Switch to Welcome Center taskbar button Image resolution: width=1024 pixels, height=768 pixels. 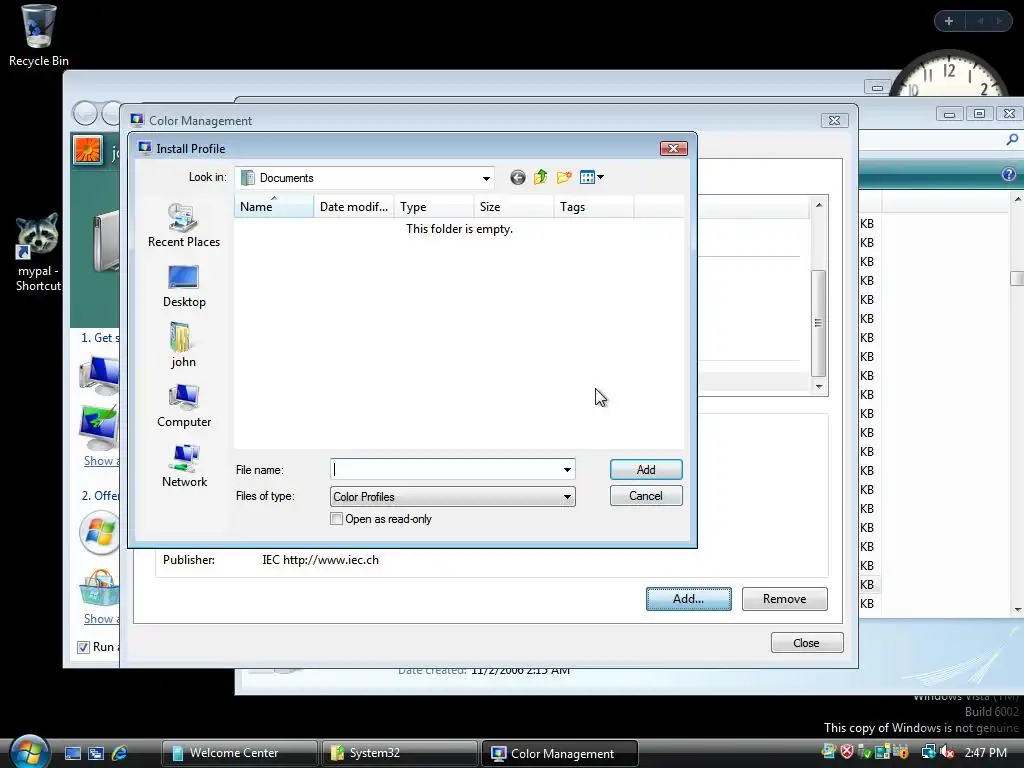click(x=240, y=753)
